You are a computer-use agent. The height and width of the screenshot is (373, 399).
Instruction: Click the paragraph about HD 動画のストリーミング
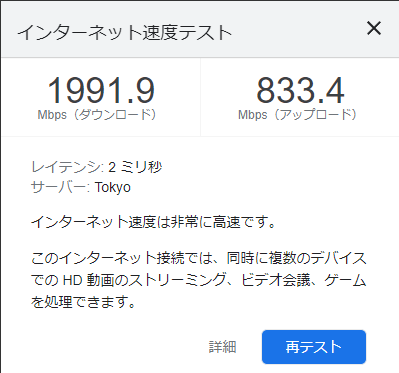coord(199,280)
